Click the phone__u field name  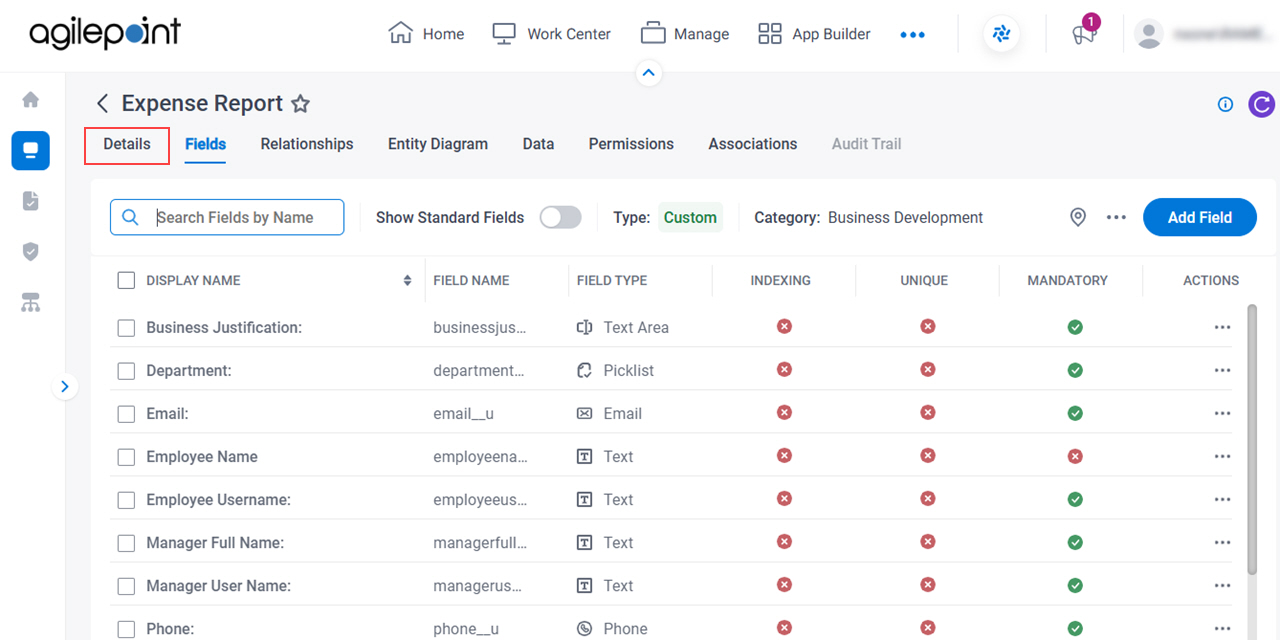click(466, 628)
